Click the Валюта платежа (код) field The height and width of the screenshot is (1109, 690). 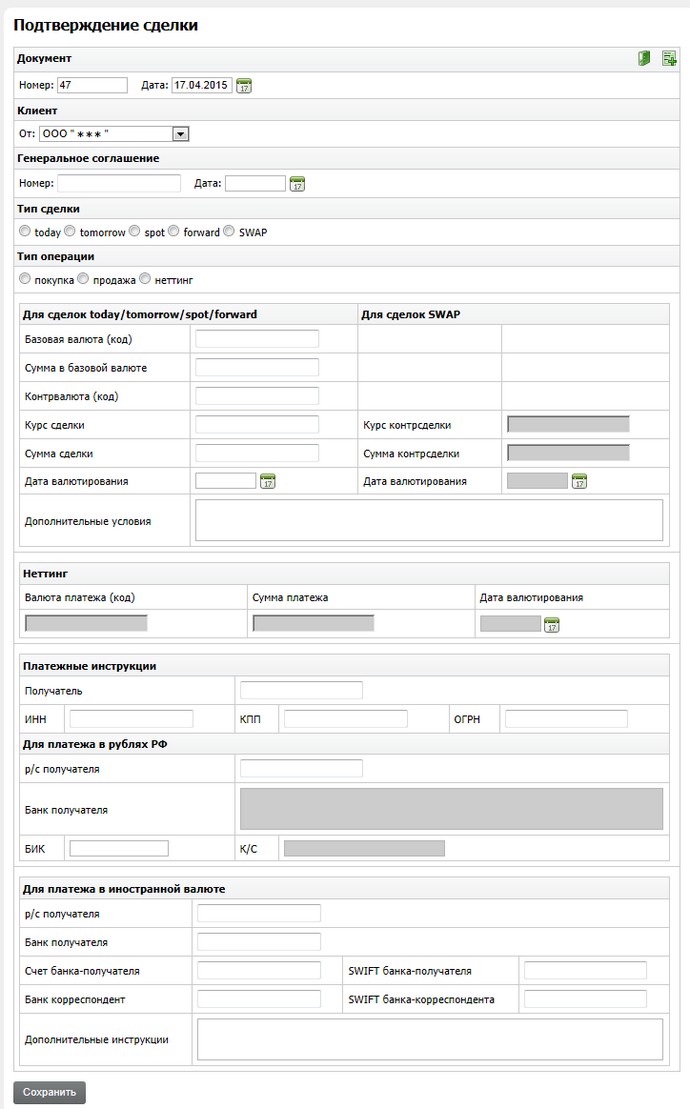86,623
